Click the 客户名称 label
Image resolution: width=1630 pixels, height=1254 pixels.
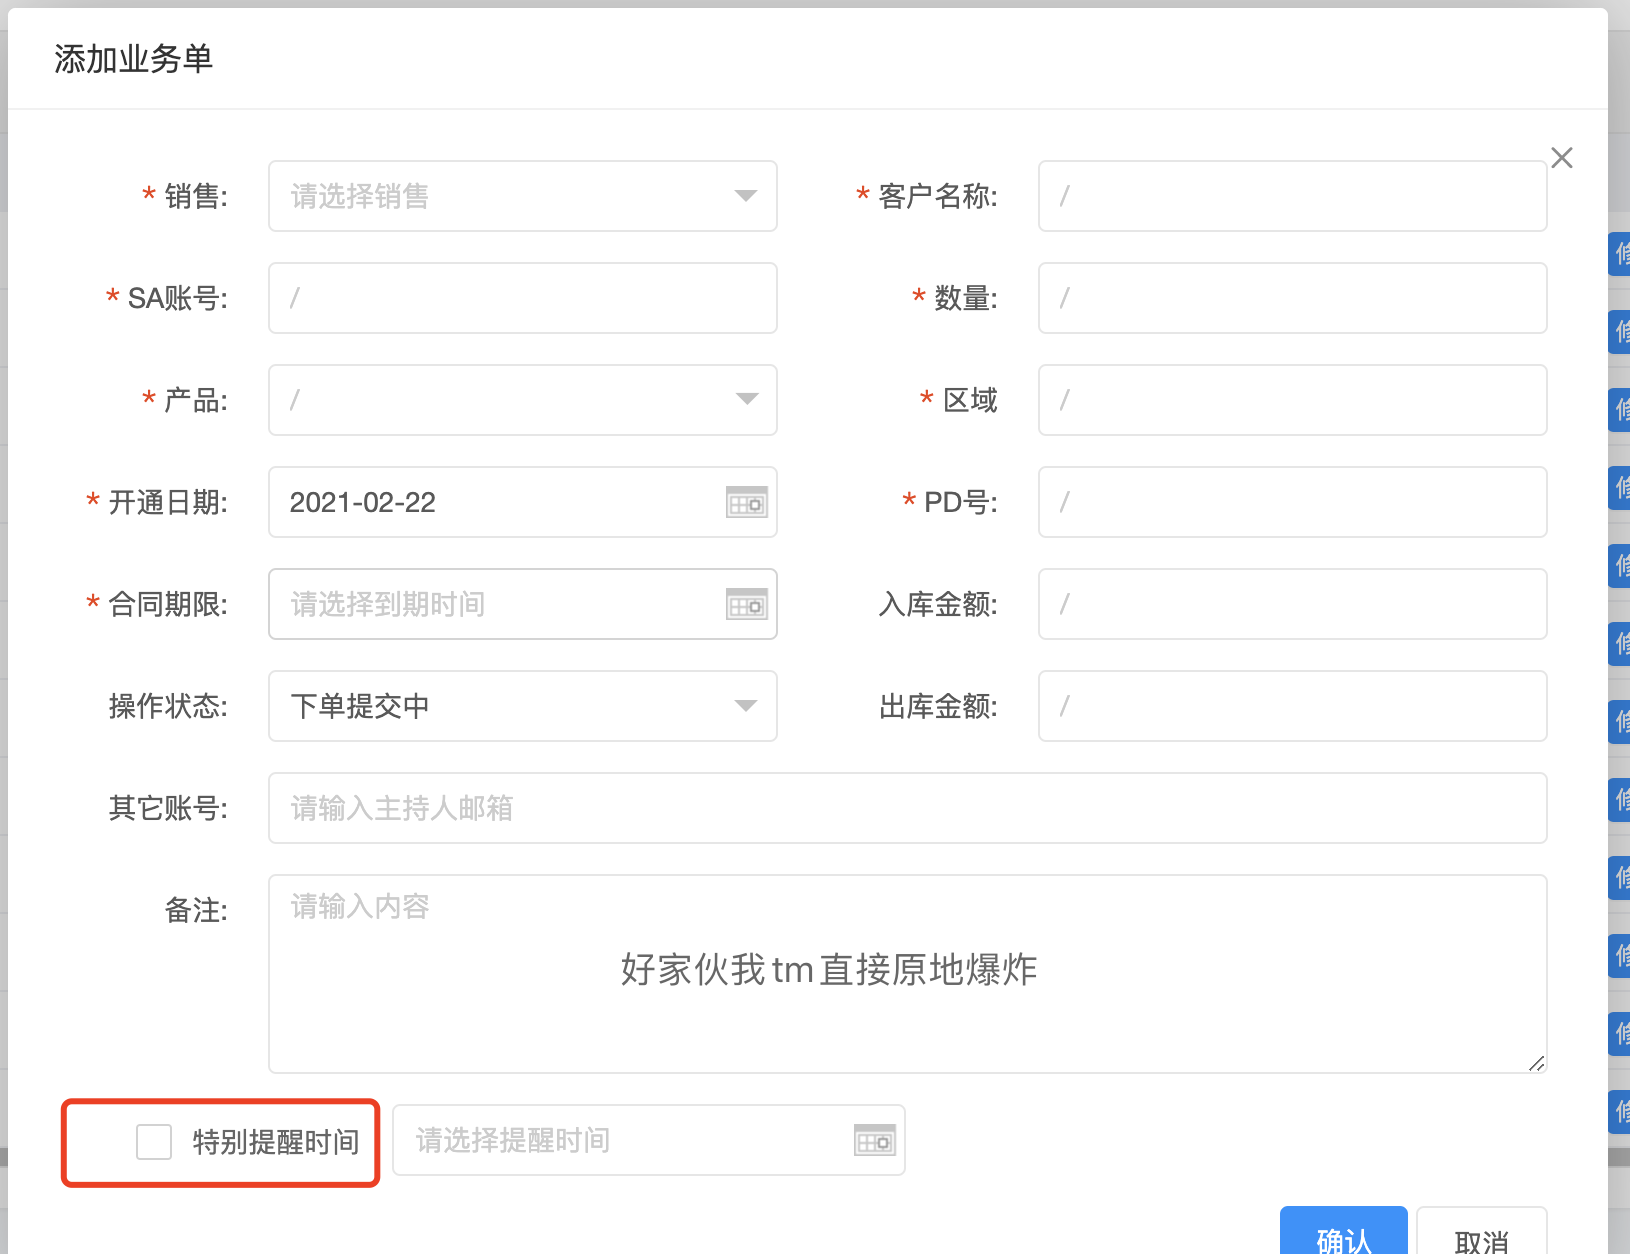tap(938, 196)
